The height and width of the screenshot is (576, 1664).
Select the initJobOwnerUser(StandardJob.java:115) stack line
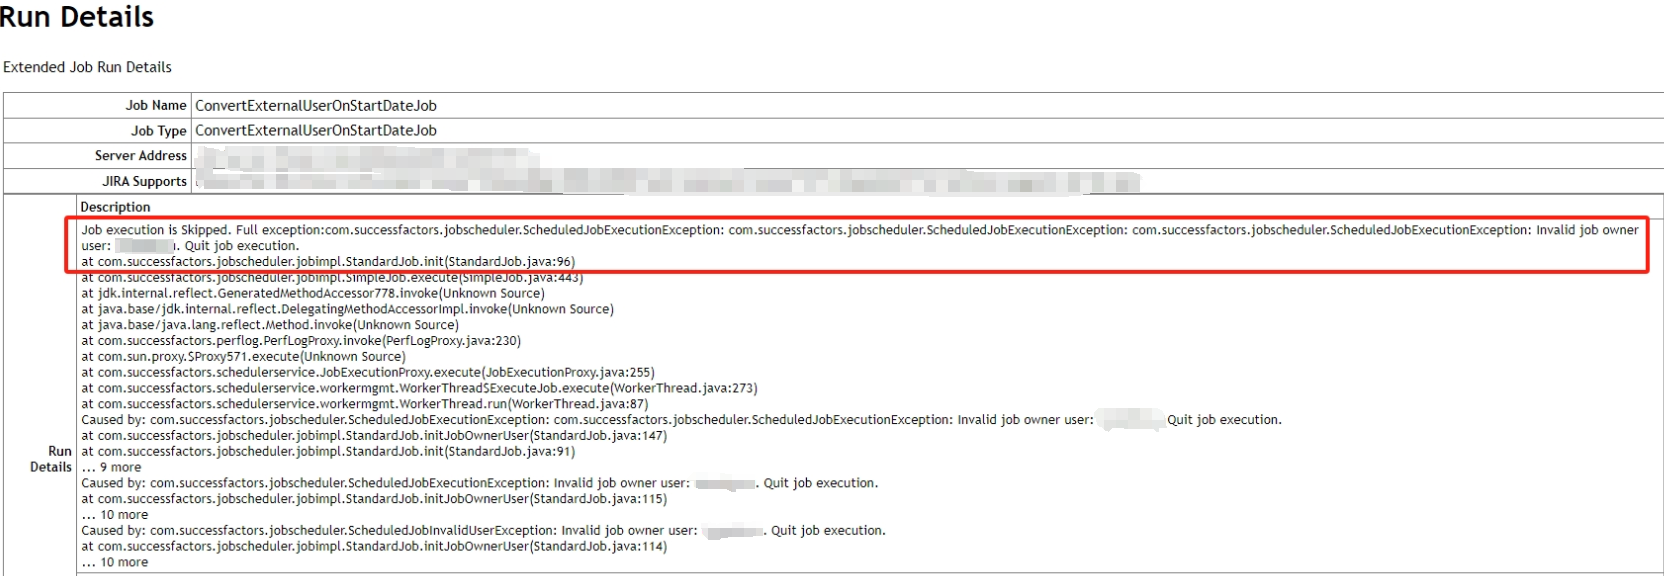pyautogui.click(x=374, y=499)
